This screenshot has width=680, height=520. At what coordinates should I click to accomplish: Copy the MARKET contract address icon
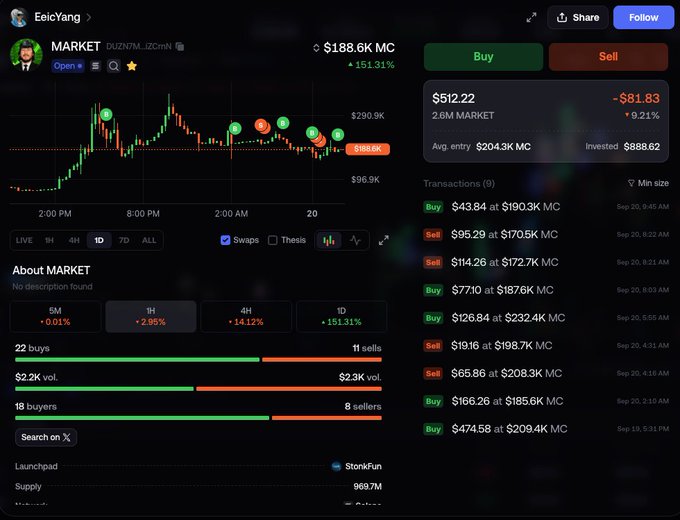180,46
